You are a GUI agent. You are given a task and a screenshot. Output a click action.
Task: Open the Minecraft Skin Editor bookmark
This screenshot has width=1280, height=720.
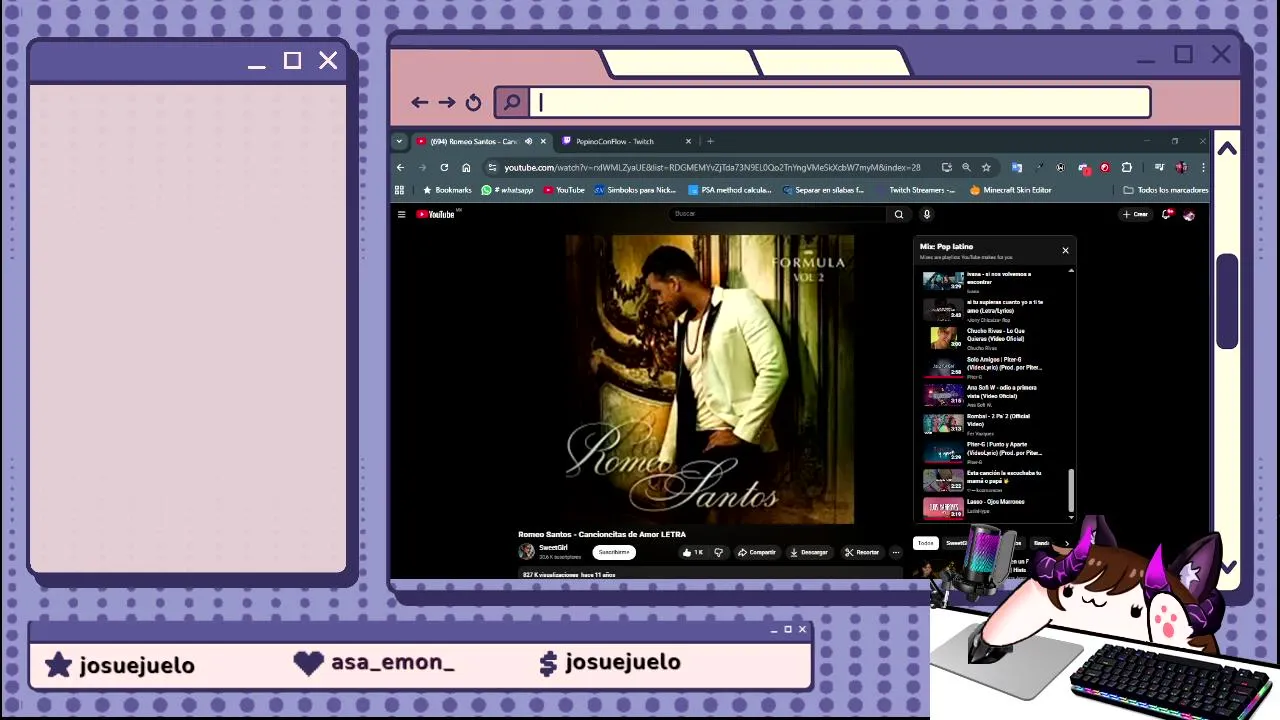pos(1010,190)
